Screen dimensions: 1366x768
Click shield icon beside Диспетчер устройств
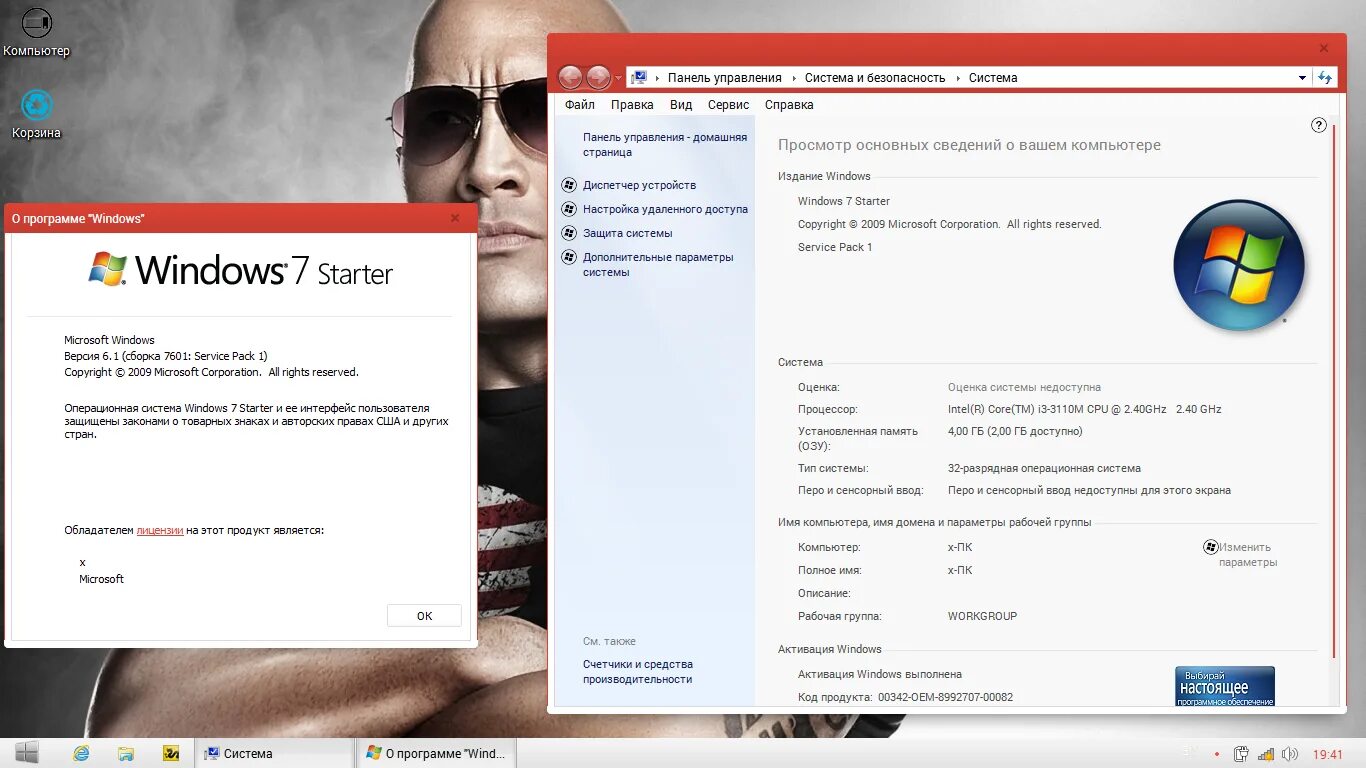569,185
